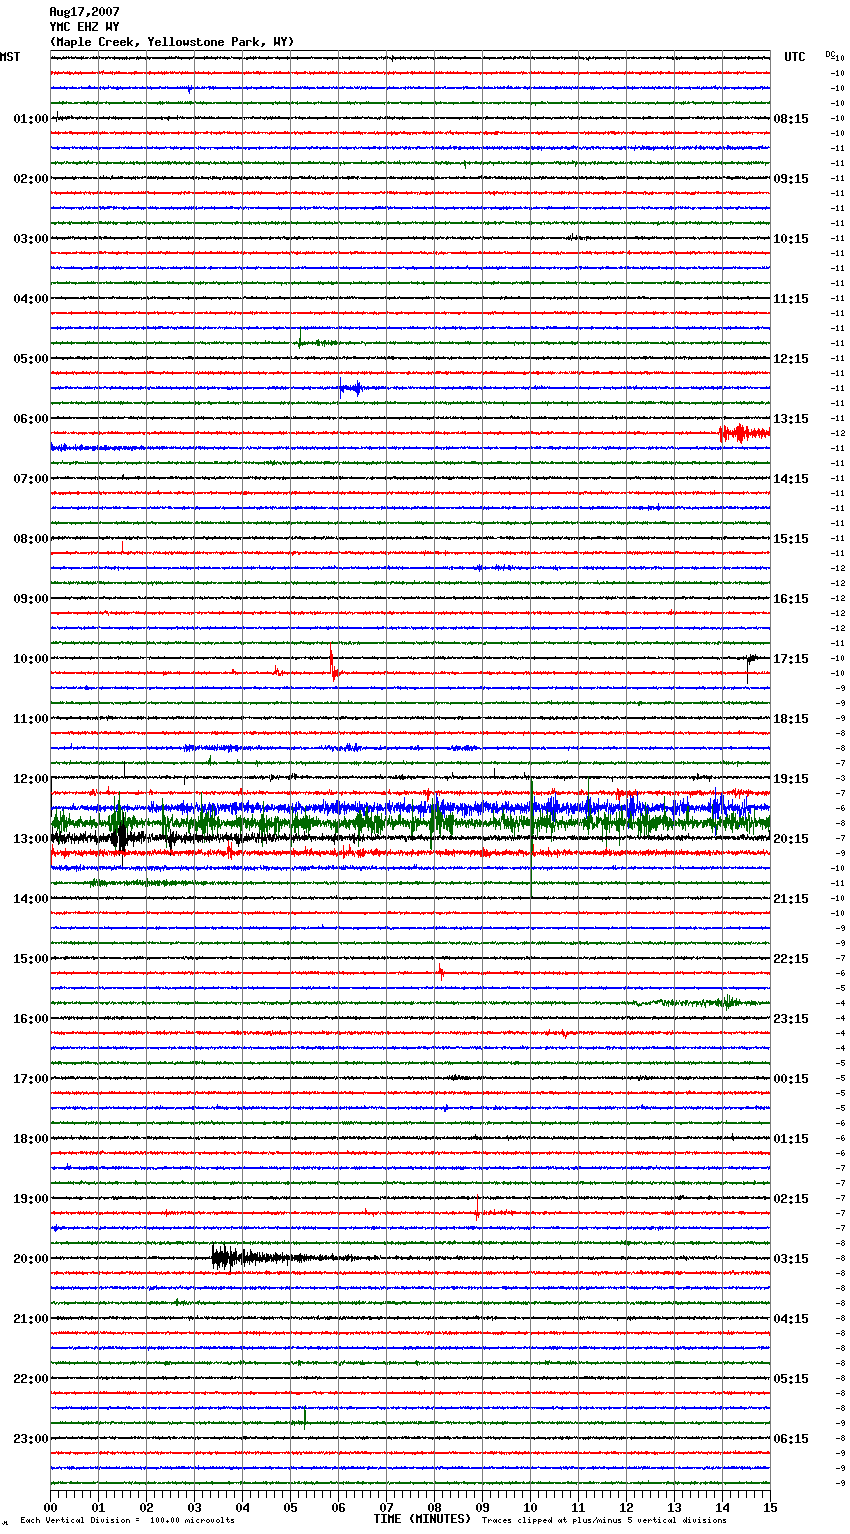Pick the 03:00 MST time label
850x1534 pixels.
click(31, 239)
